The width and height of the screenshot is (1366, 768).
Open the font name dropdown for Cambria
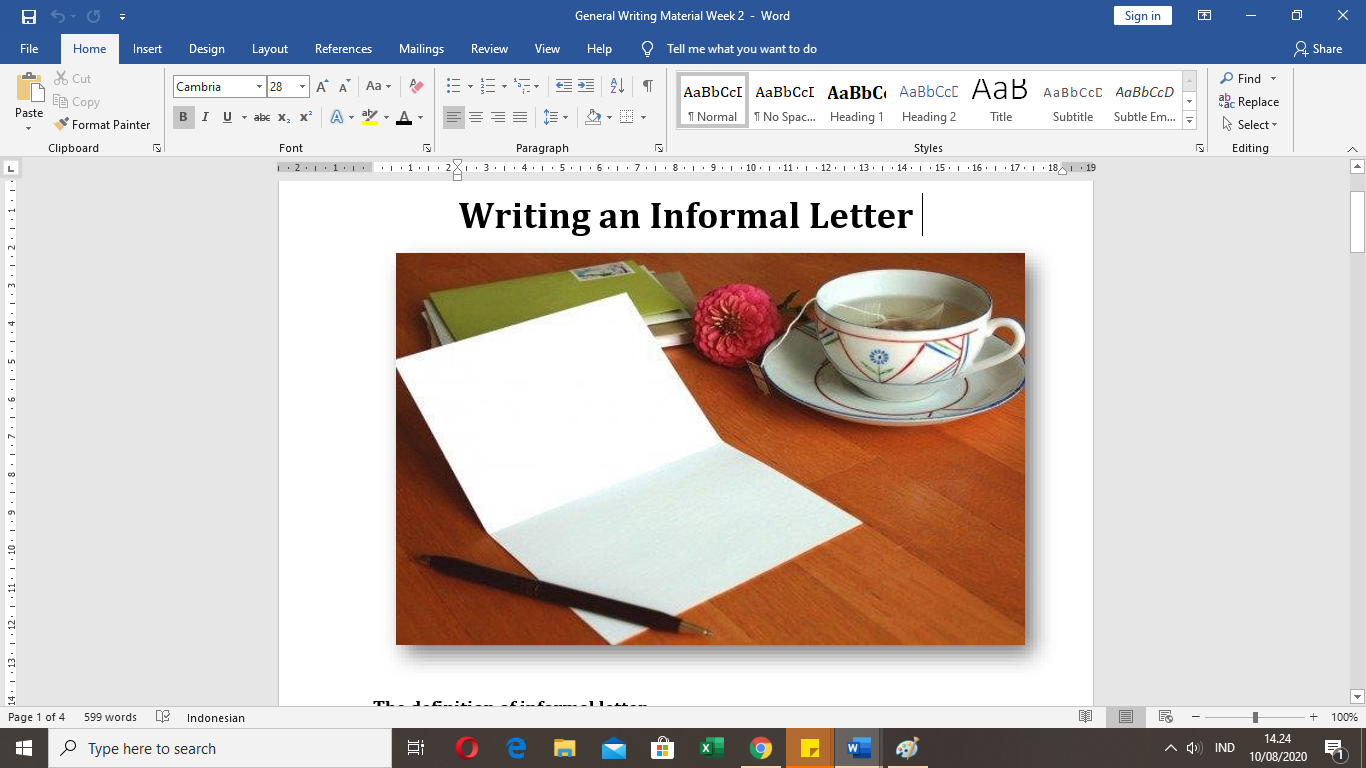[x=259, y=87]
